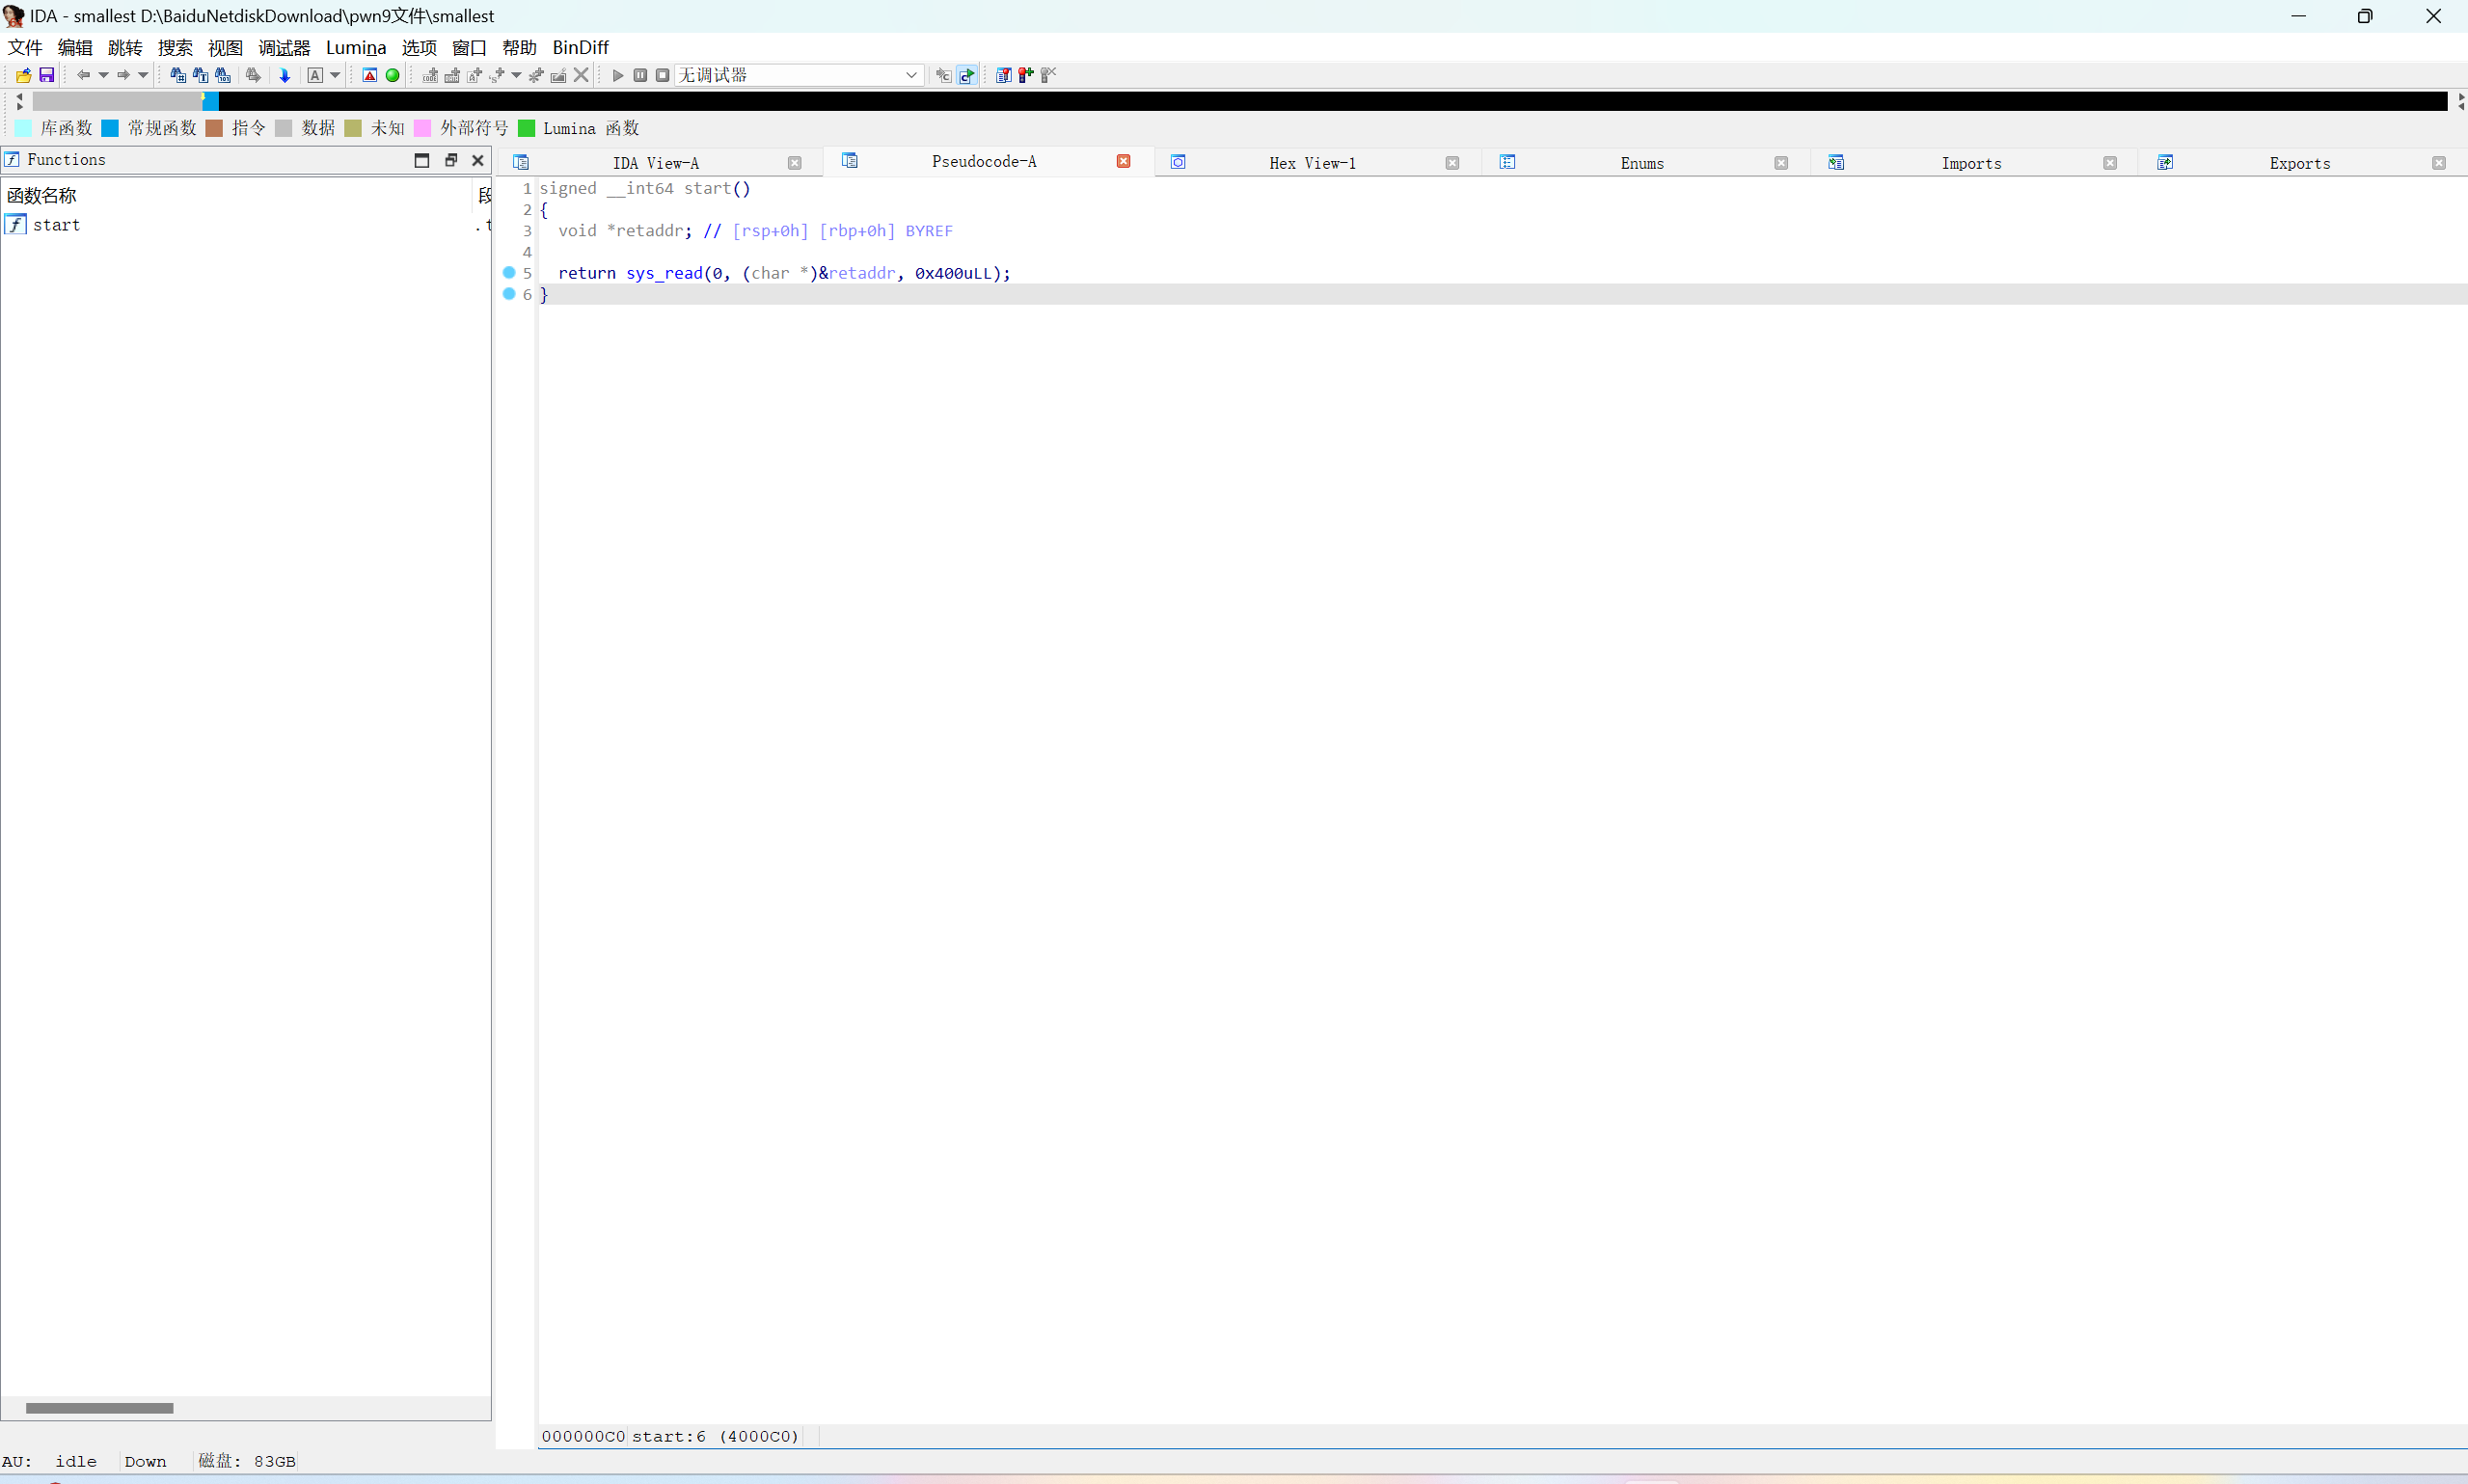Screen dimensions: 2468x1484
Task: Close the Pseudocode-A tab
Action: pos(1123,161)
